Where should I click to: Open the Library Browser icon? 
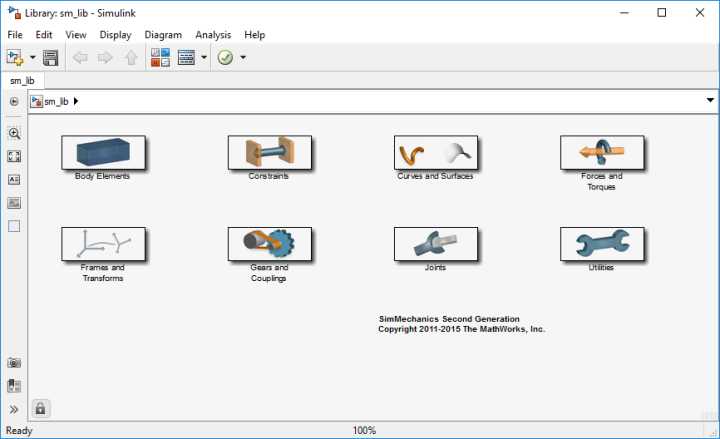160,58
